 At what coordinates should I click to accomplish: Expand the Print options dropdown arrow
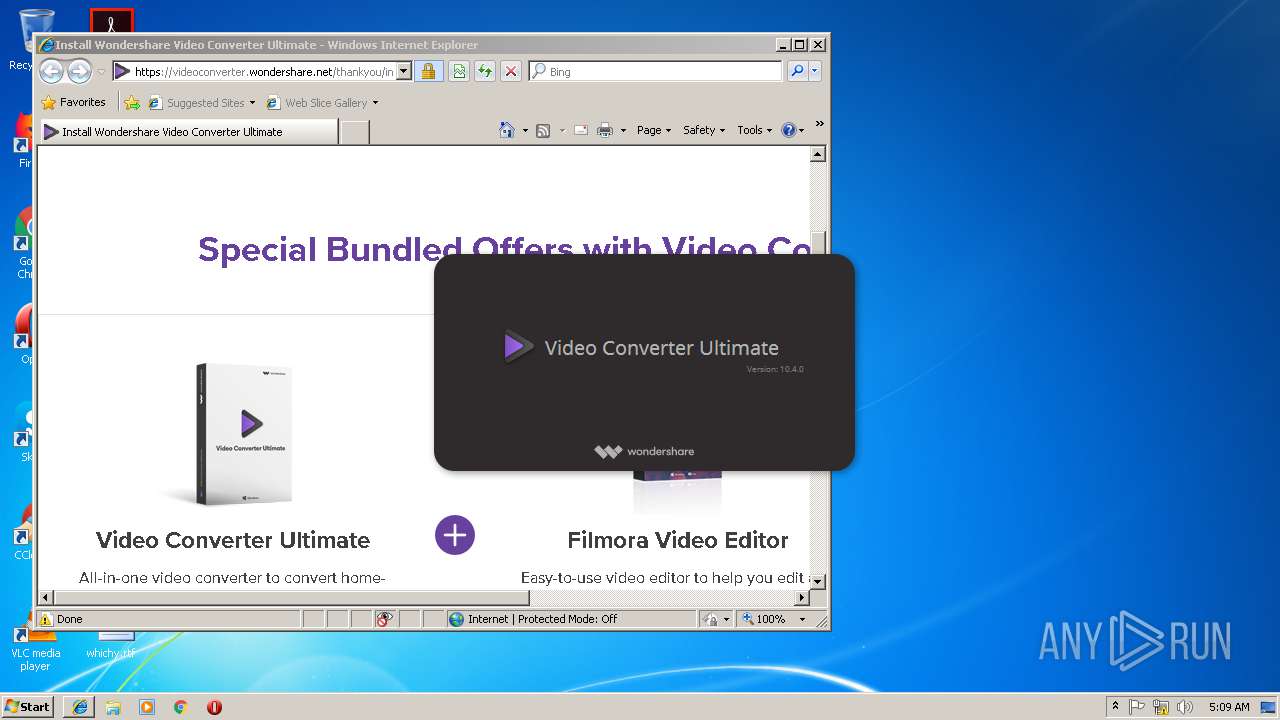click(x=623, y=130)
